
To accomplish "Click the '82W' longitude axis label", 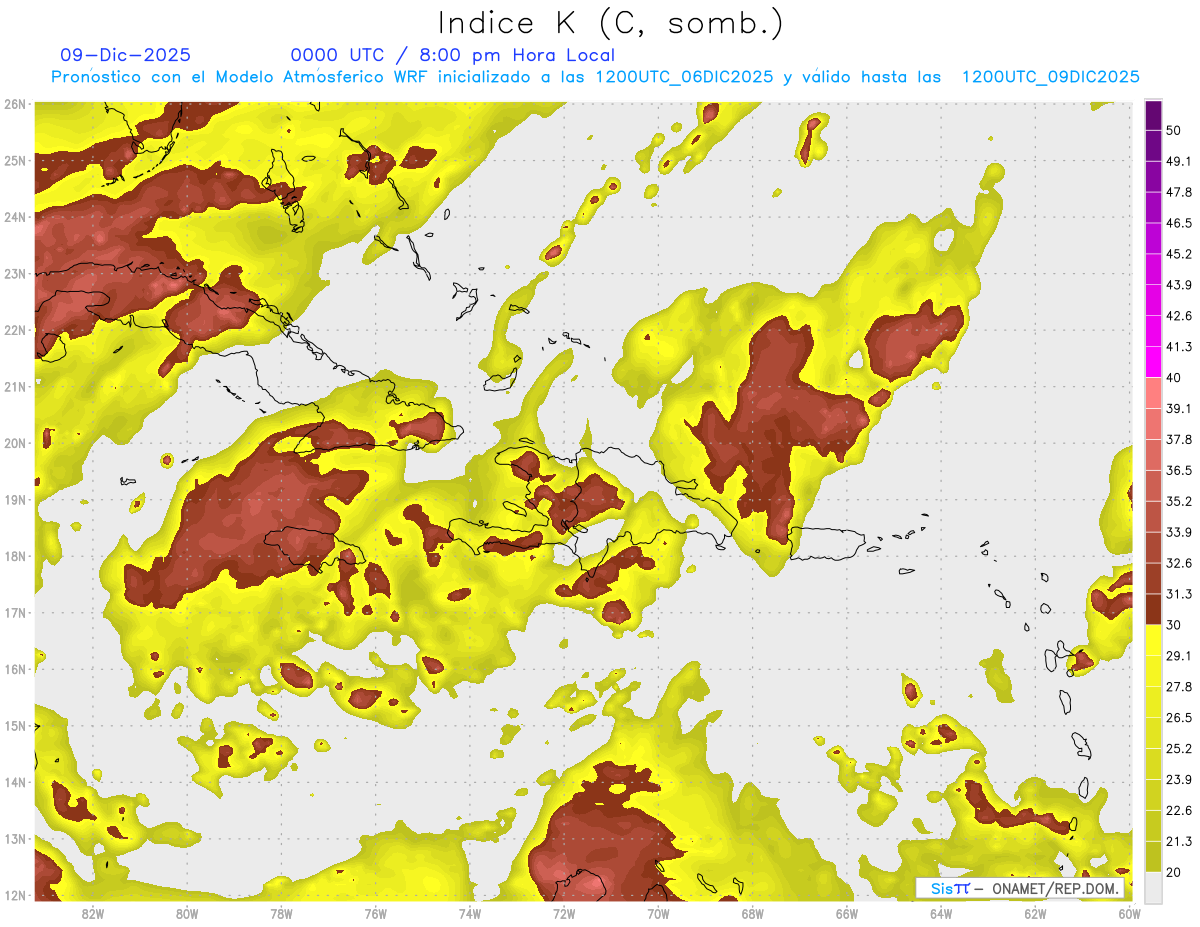I will click(x=93, y=913).
